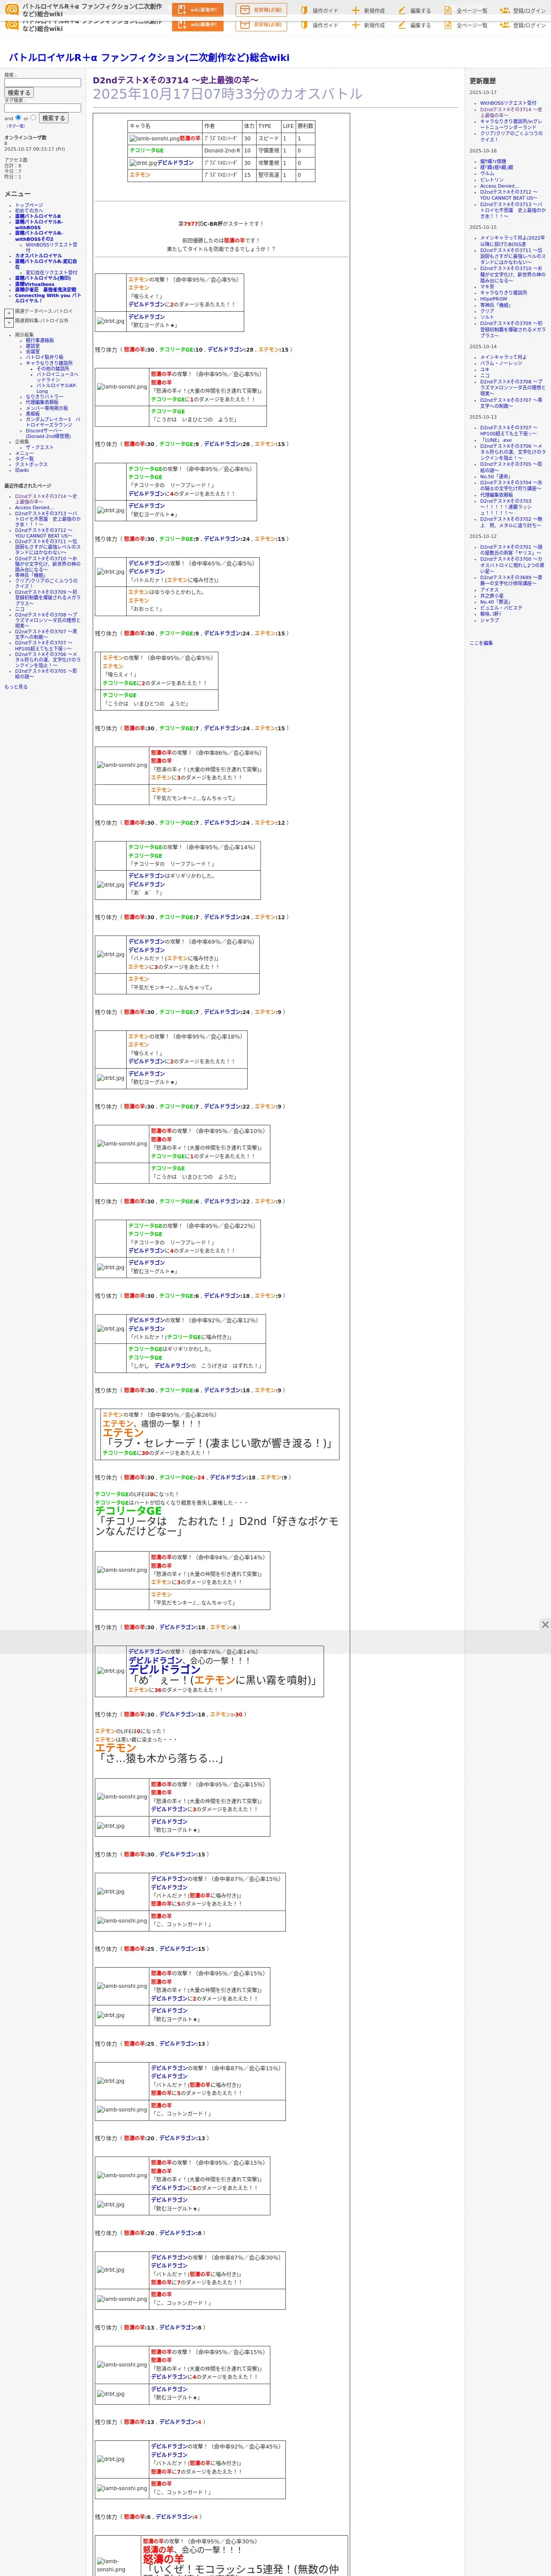Open テストボックス link
Screen dimensions: 551x2576
(31, 464)
